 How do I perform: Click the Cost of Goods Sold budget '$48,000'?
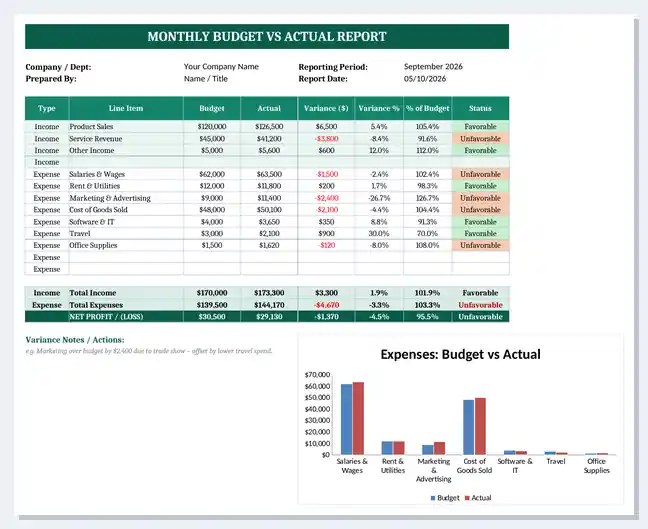click(212, 210)
